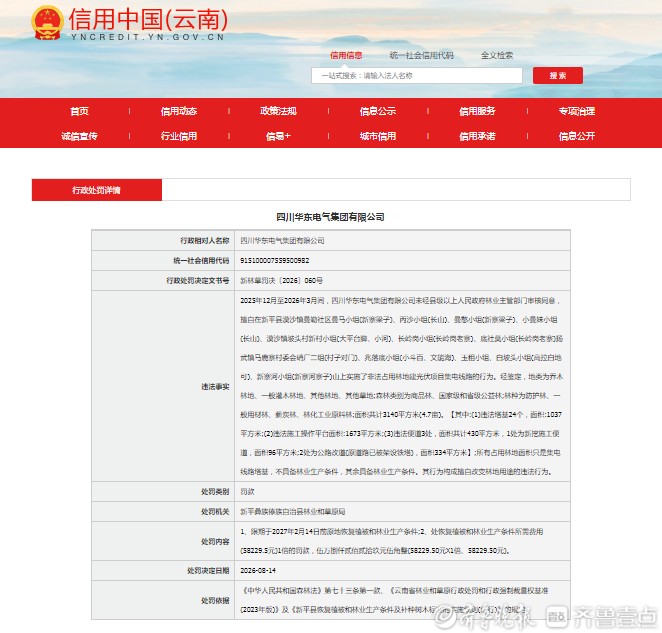Select the 统一社会信用代码 search tab
This screenshot has height=633, width=662.
click(421, 55)
